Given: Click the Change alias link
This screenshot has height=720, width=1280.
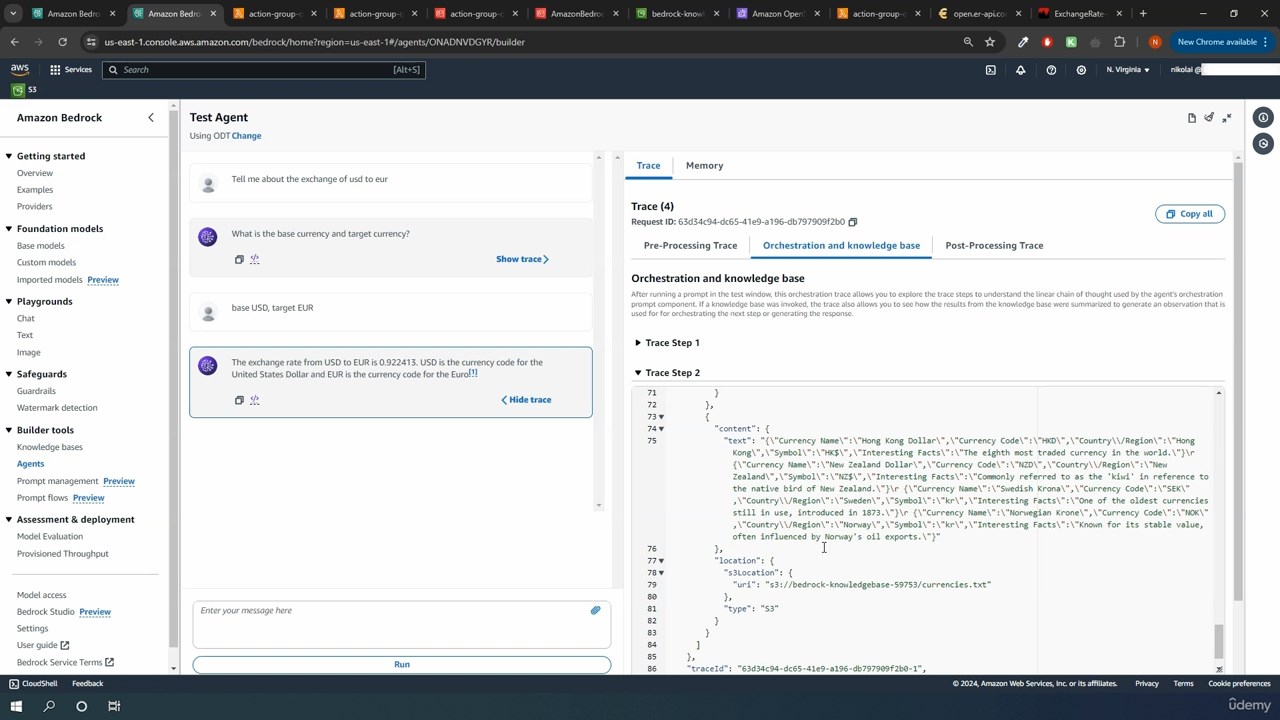Looking at the screenshot, I should 246,136.
